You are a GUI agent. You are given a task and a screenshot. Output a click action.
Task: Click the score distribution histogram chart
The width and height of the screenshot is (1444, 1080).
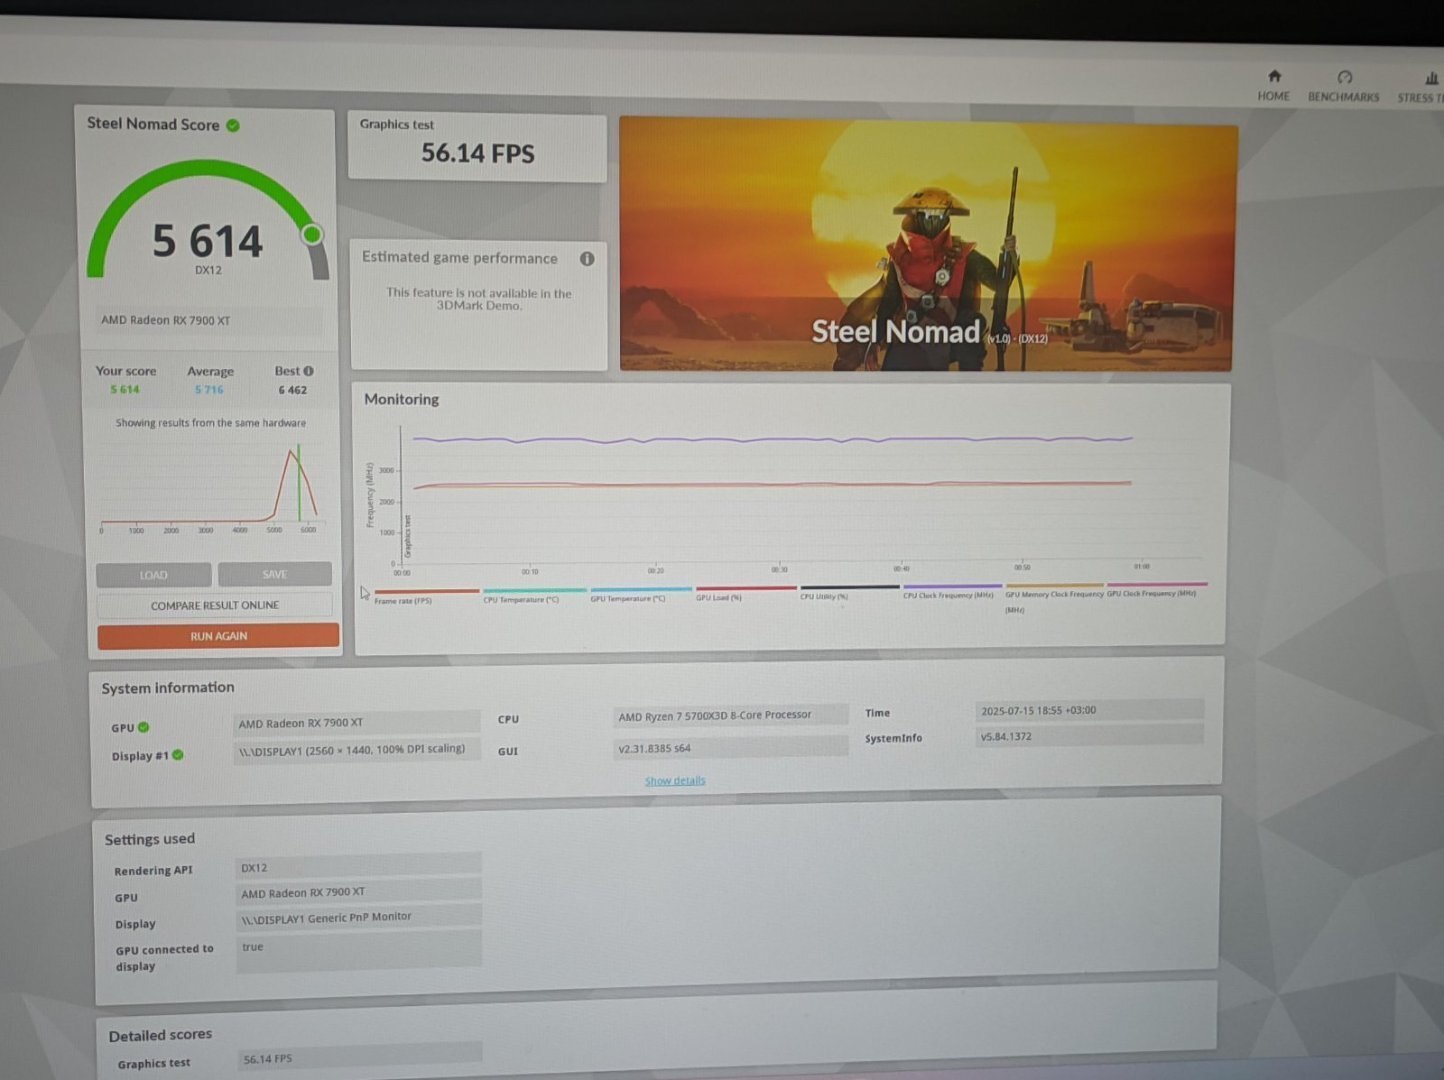point(210,488)
